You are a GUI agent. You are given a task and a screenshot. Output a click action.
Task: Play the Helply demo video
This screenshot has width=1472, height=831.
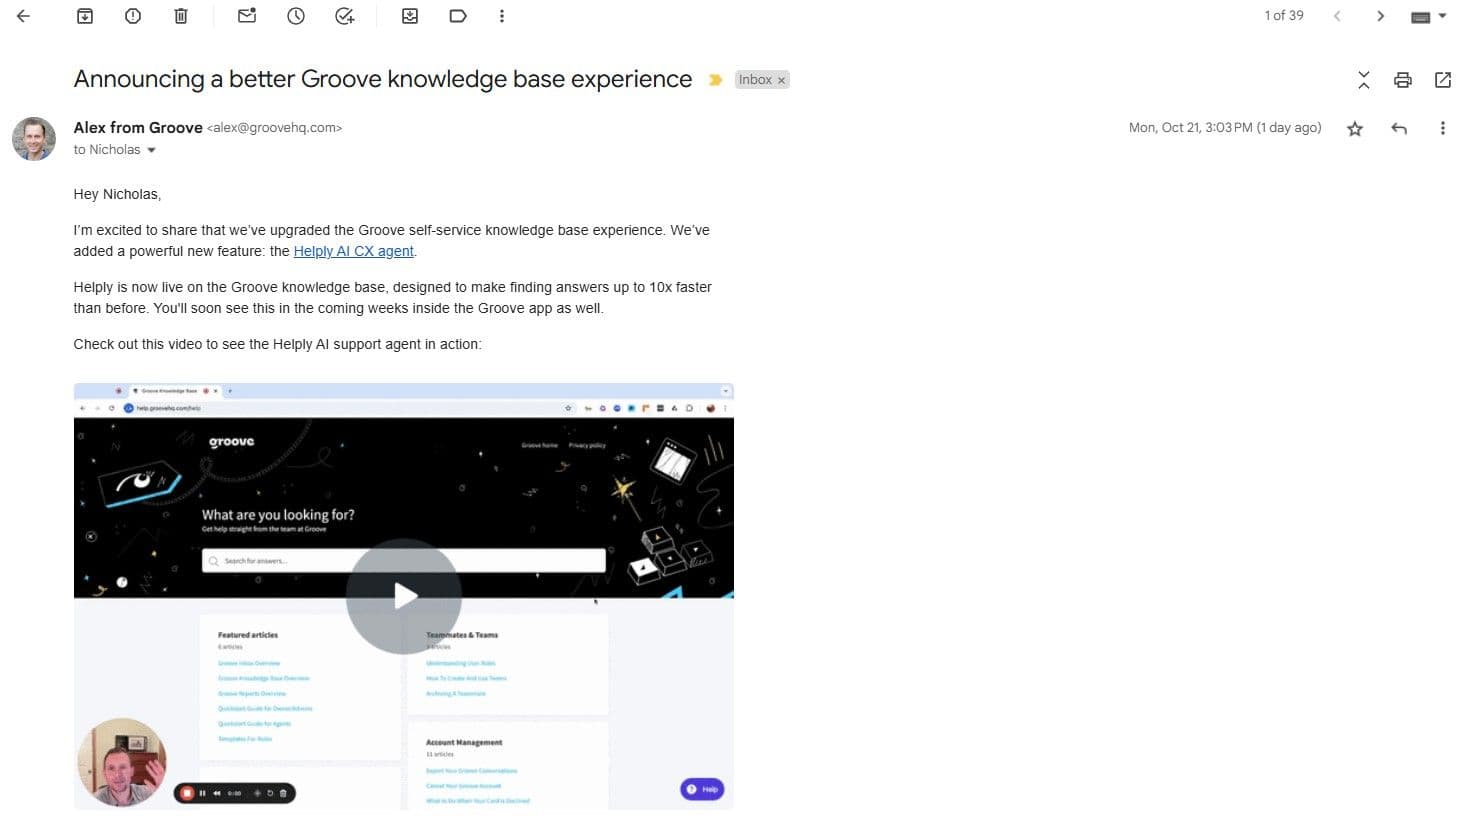(x=403, y=597)
